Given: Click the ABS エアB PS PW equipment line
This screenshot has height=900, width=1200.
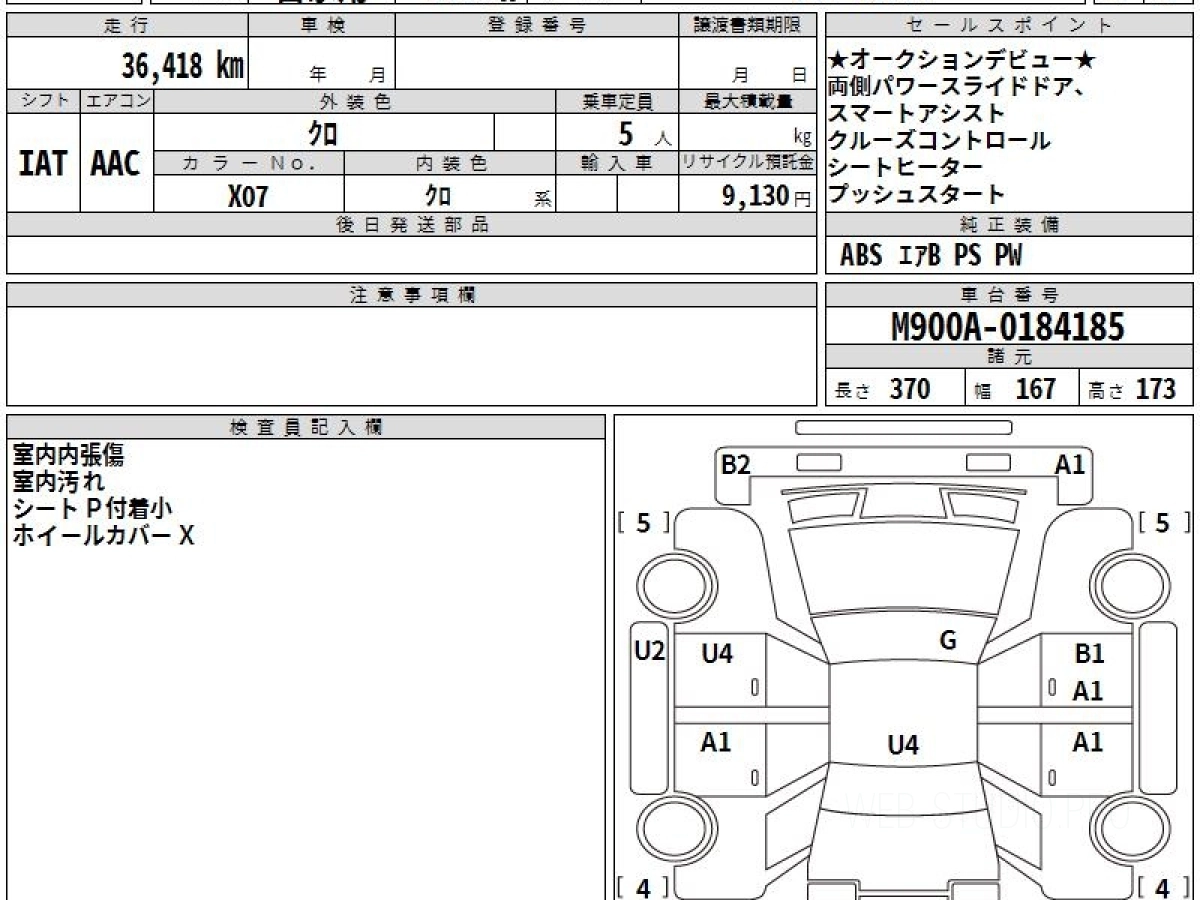Looking at the screenshot, I should coord(931,256).
